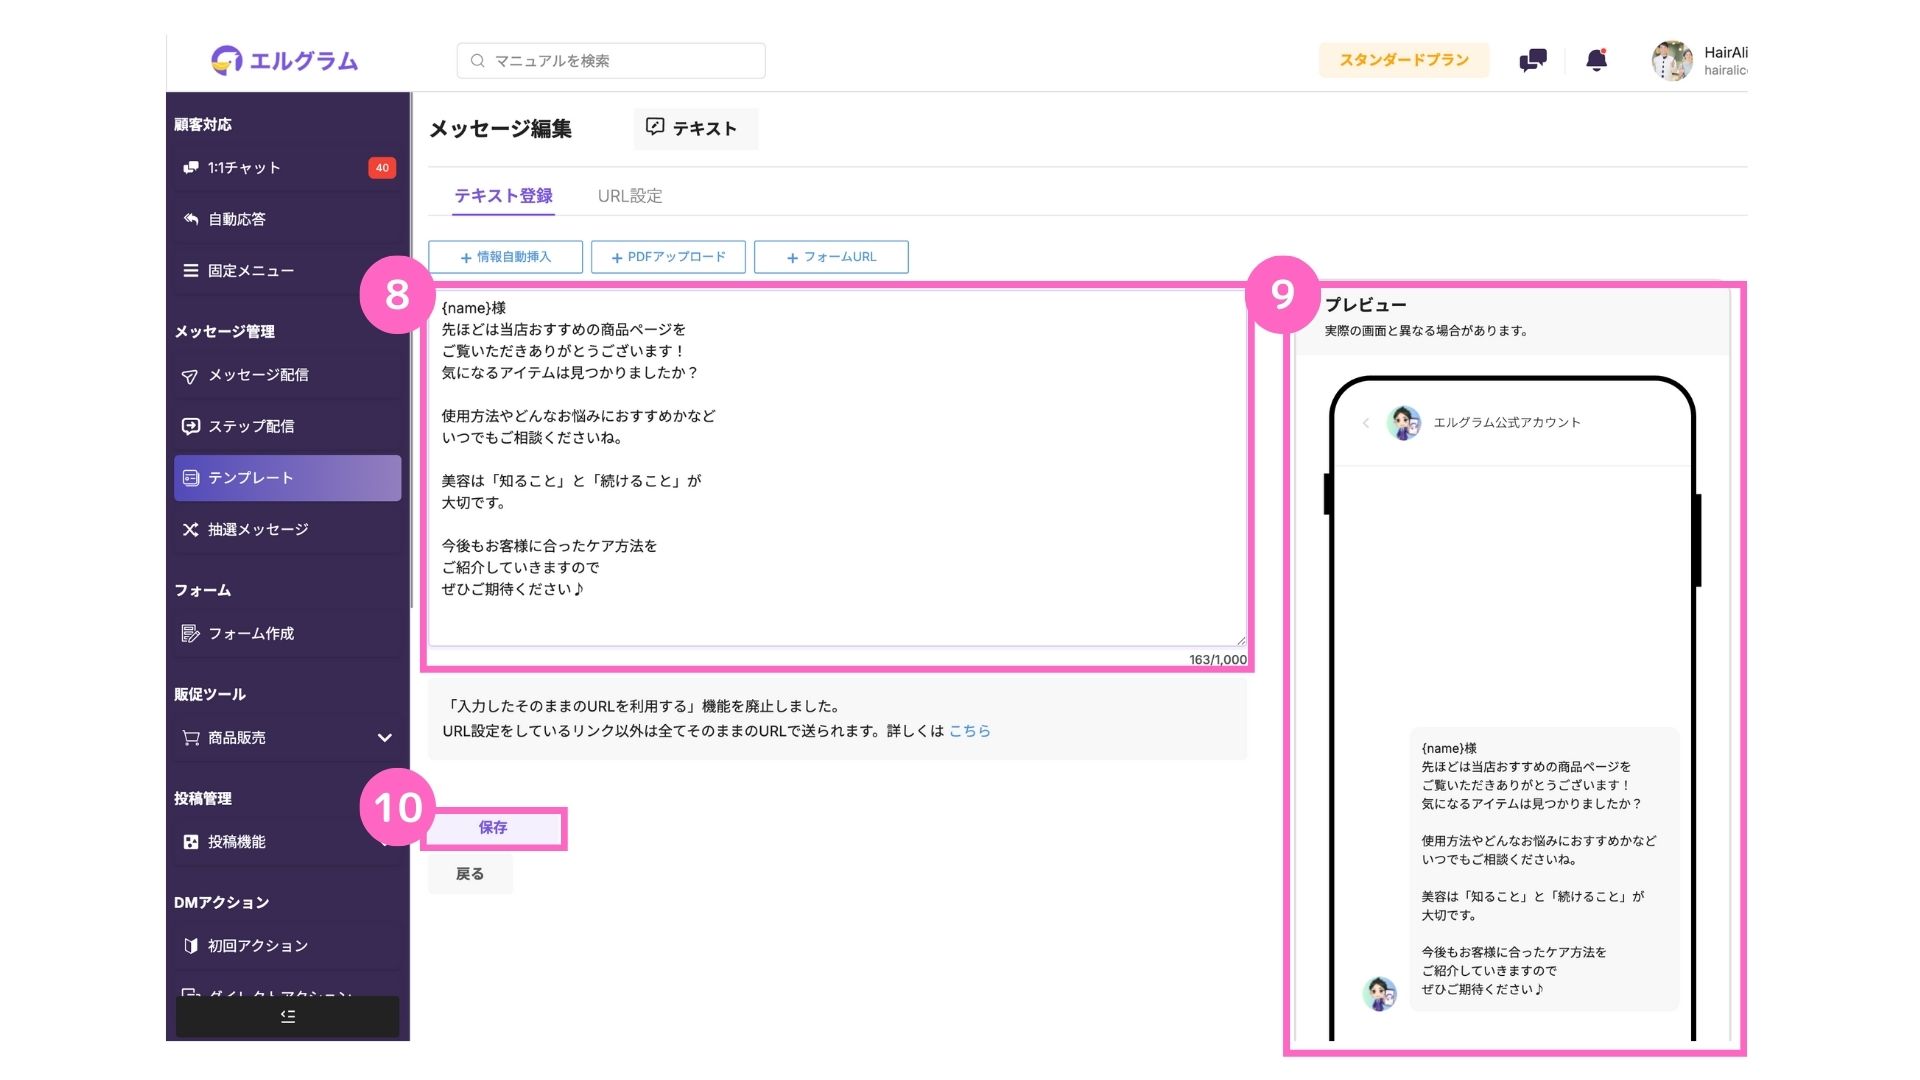Focus the マニュアルを検索 search field
The height and width of the screenshot is (1080, 1920).
(x=611, y=61)
